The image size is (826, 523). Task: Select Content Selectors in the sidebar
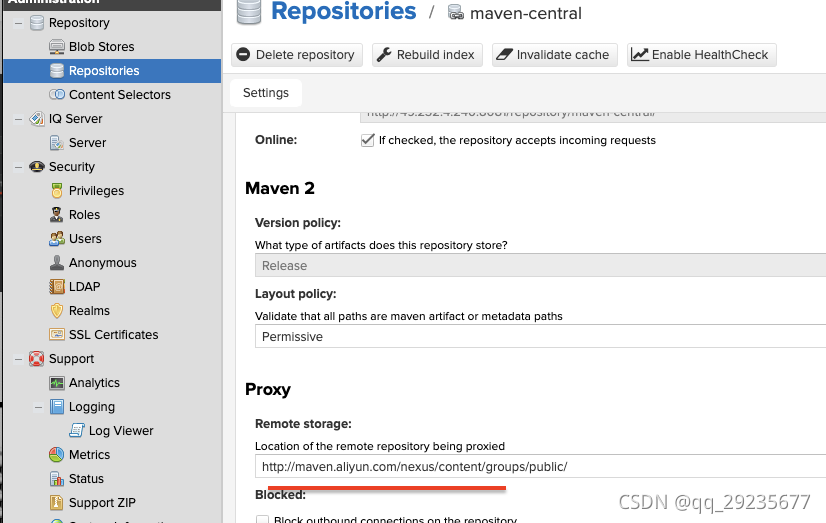pyautogui.click(x=120, y=95)
